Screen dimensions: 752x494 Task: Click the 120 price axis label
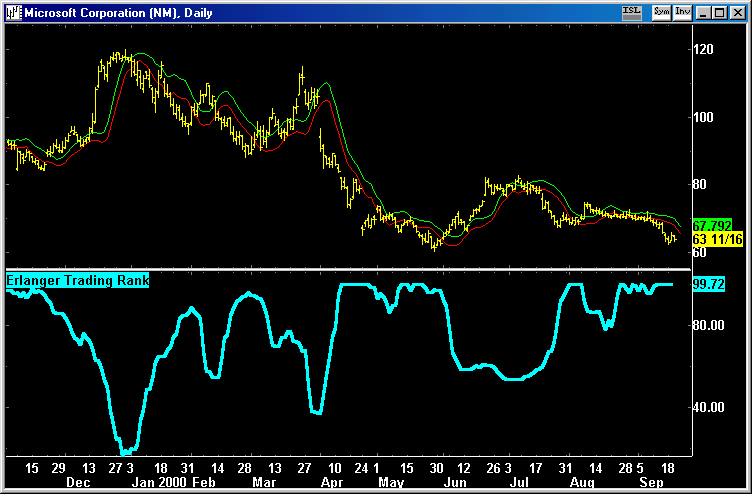703,49
